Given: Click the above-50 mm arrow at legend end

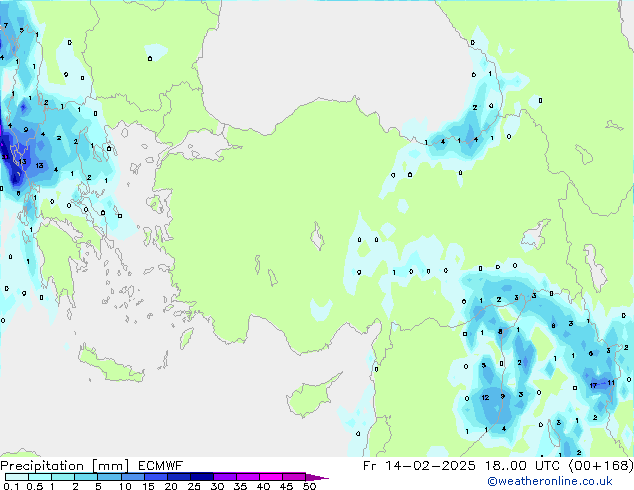Looking at the screenshot, I should click(317, 477).
